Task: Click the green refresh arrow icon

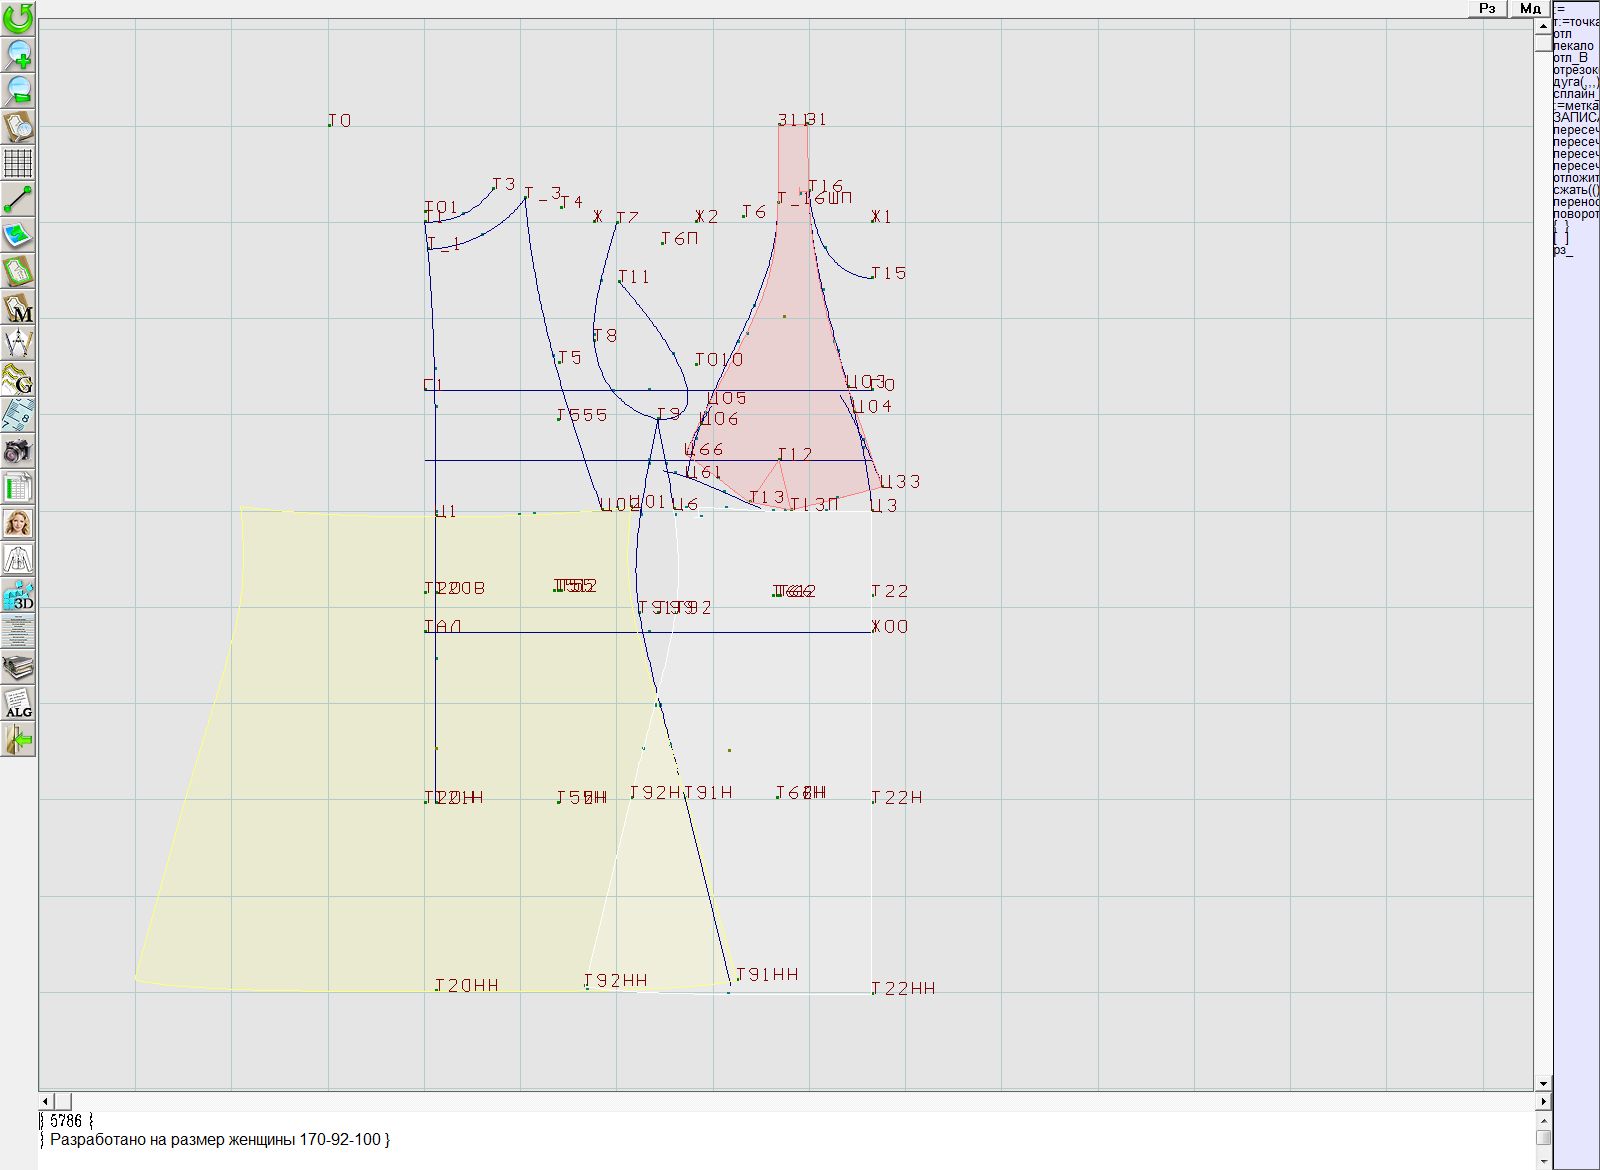Action: point(18,18)
